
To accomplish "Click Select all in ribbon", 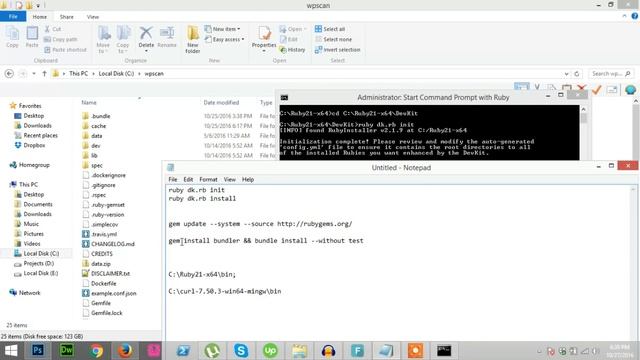I will tap(330, 29).
